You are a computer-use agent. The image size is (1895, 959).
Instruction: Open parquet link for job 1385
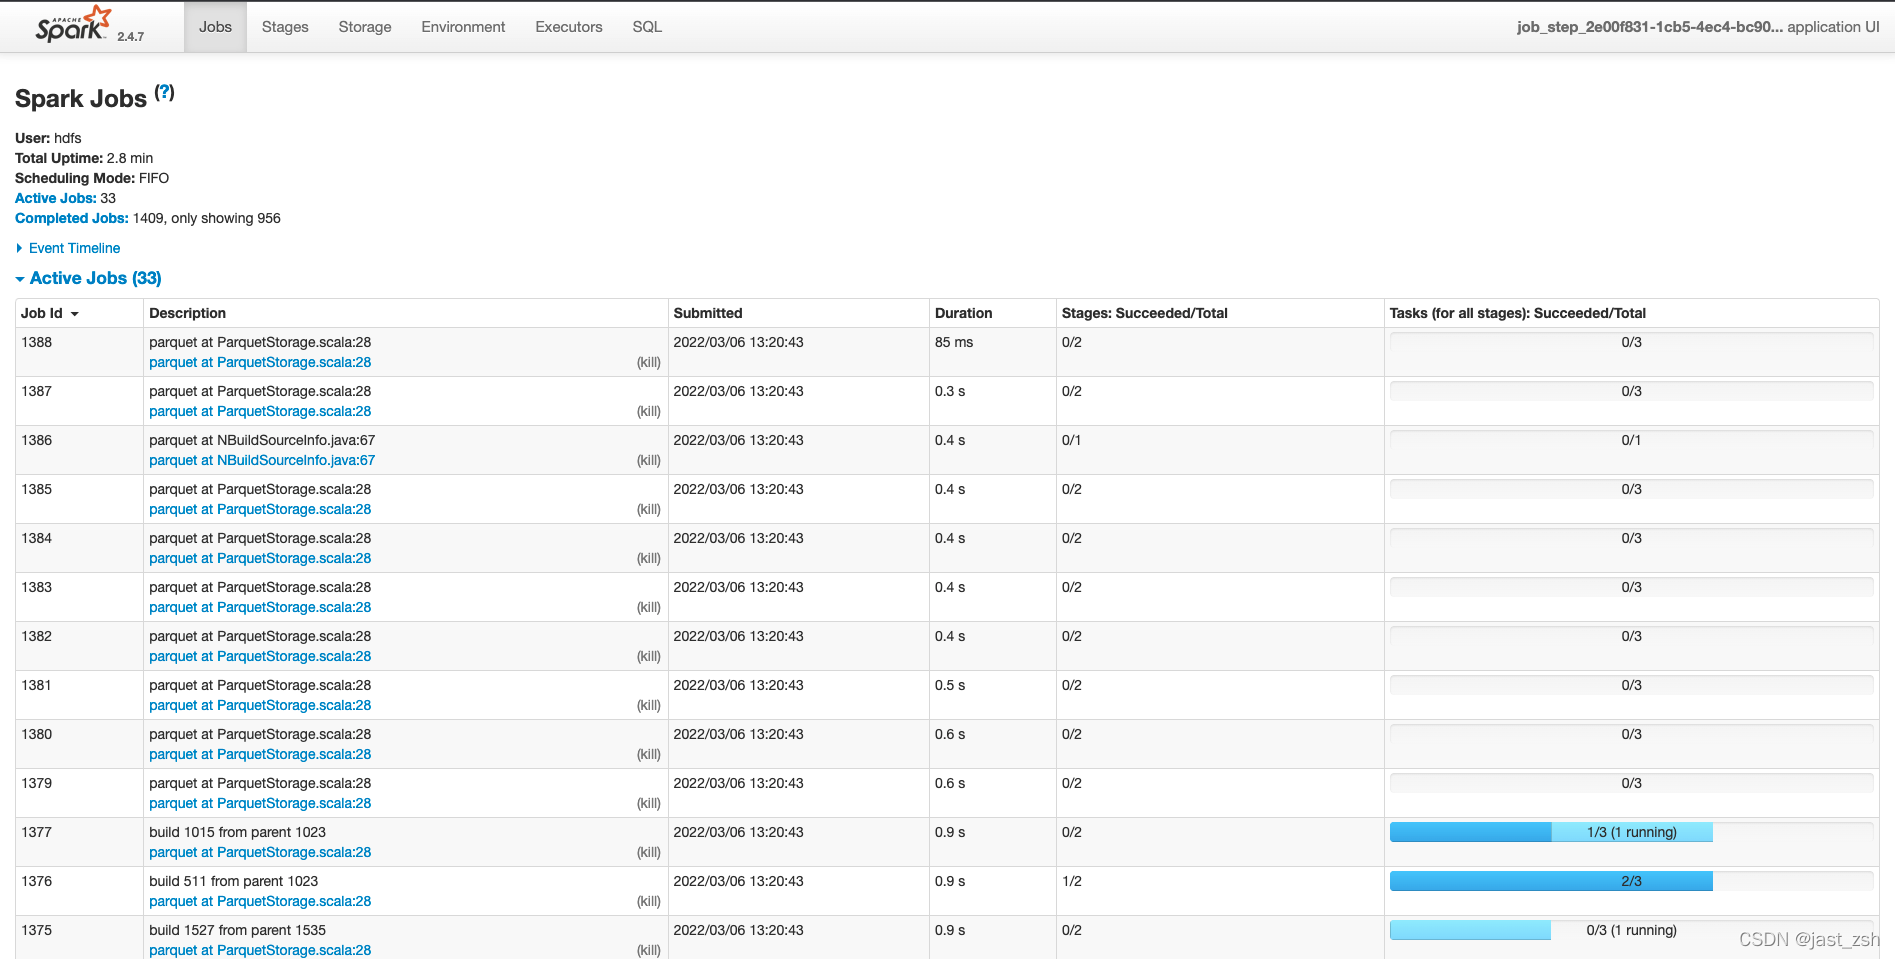(x=260, y=509)
